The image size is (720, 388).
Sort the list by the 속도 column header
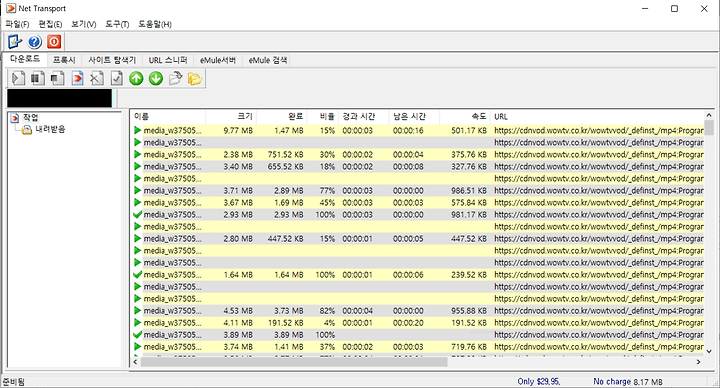465,117
